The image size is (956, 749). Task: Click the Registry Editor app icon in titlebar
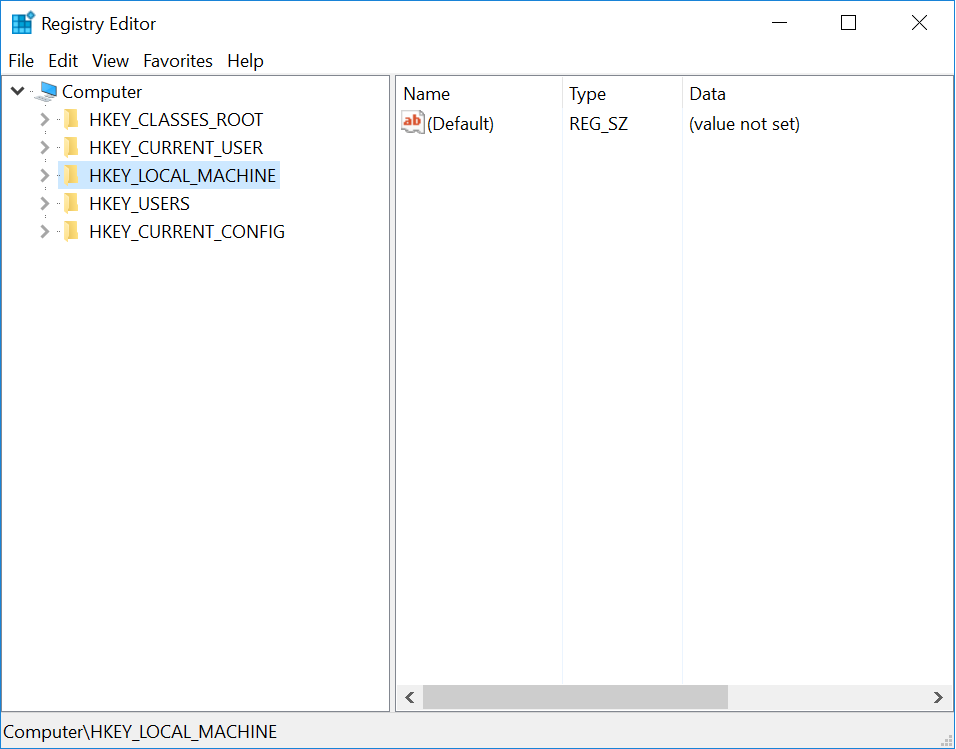coord(22,22)
